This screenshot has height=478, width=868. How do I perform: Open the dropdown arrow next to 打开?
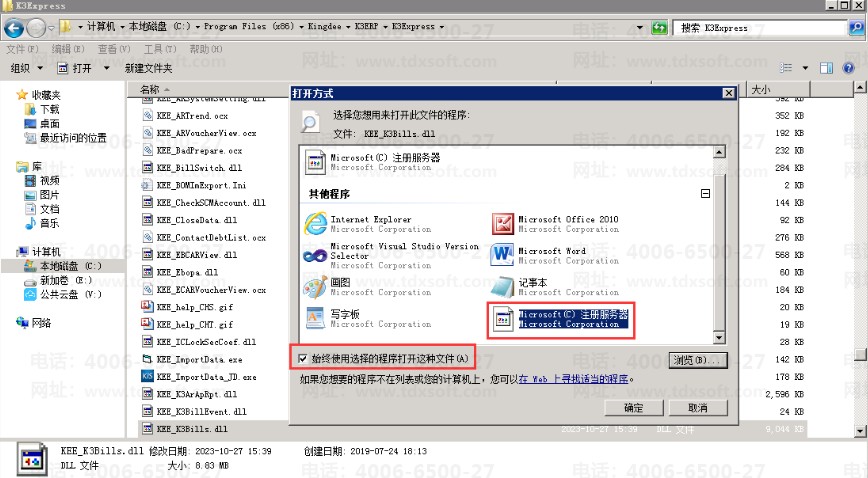coord(106,68)
